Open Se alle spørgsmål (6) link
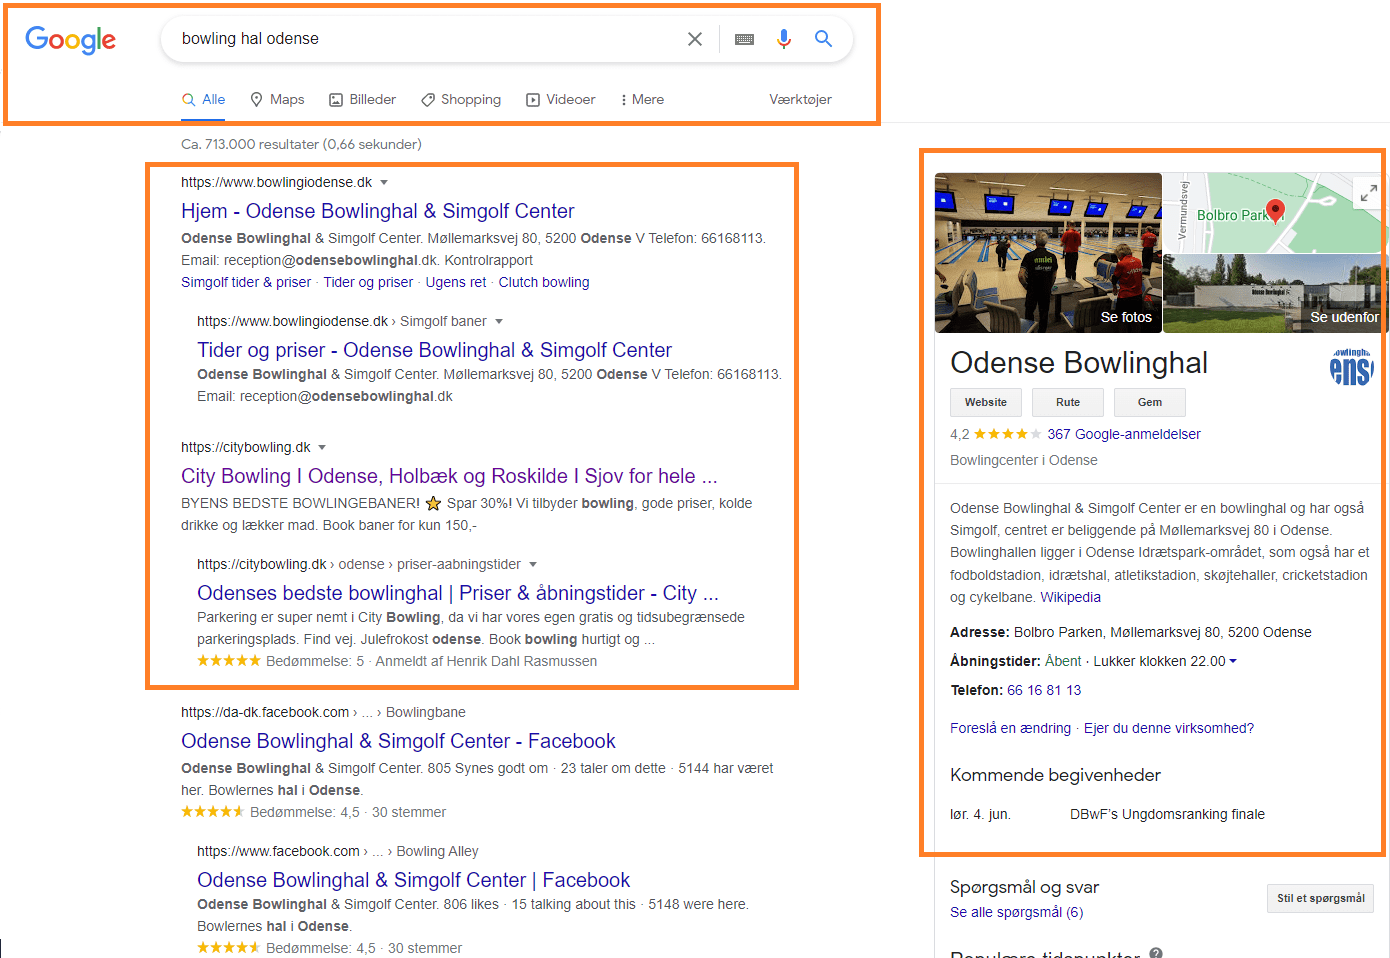The image size is (1390, 958). 1016,912
